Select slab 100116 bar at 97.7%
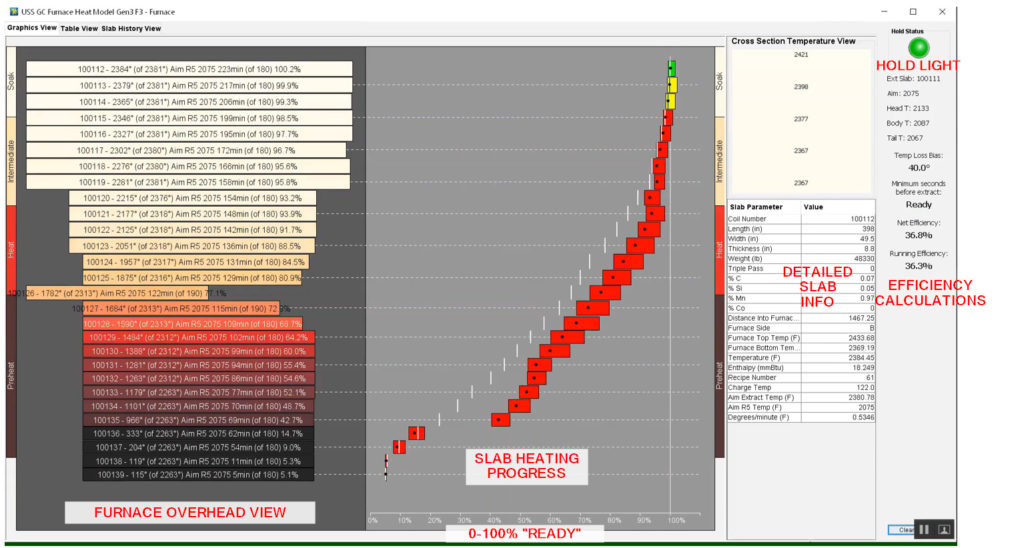This screenshot has width=1024, height=548. pyautogui.click(x=189, y=134)
